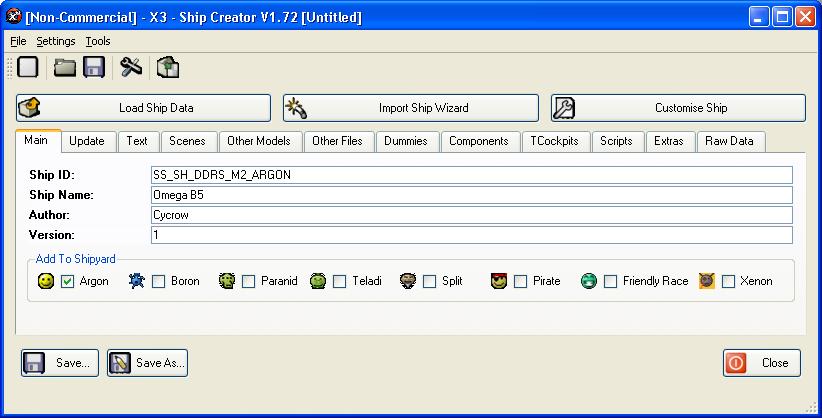Screen dimensions: 822x418
Task: Click the Load Ship Data button
Action: [x=143, y=108]
